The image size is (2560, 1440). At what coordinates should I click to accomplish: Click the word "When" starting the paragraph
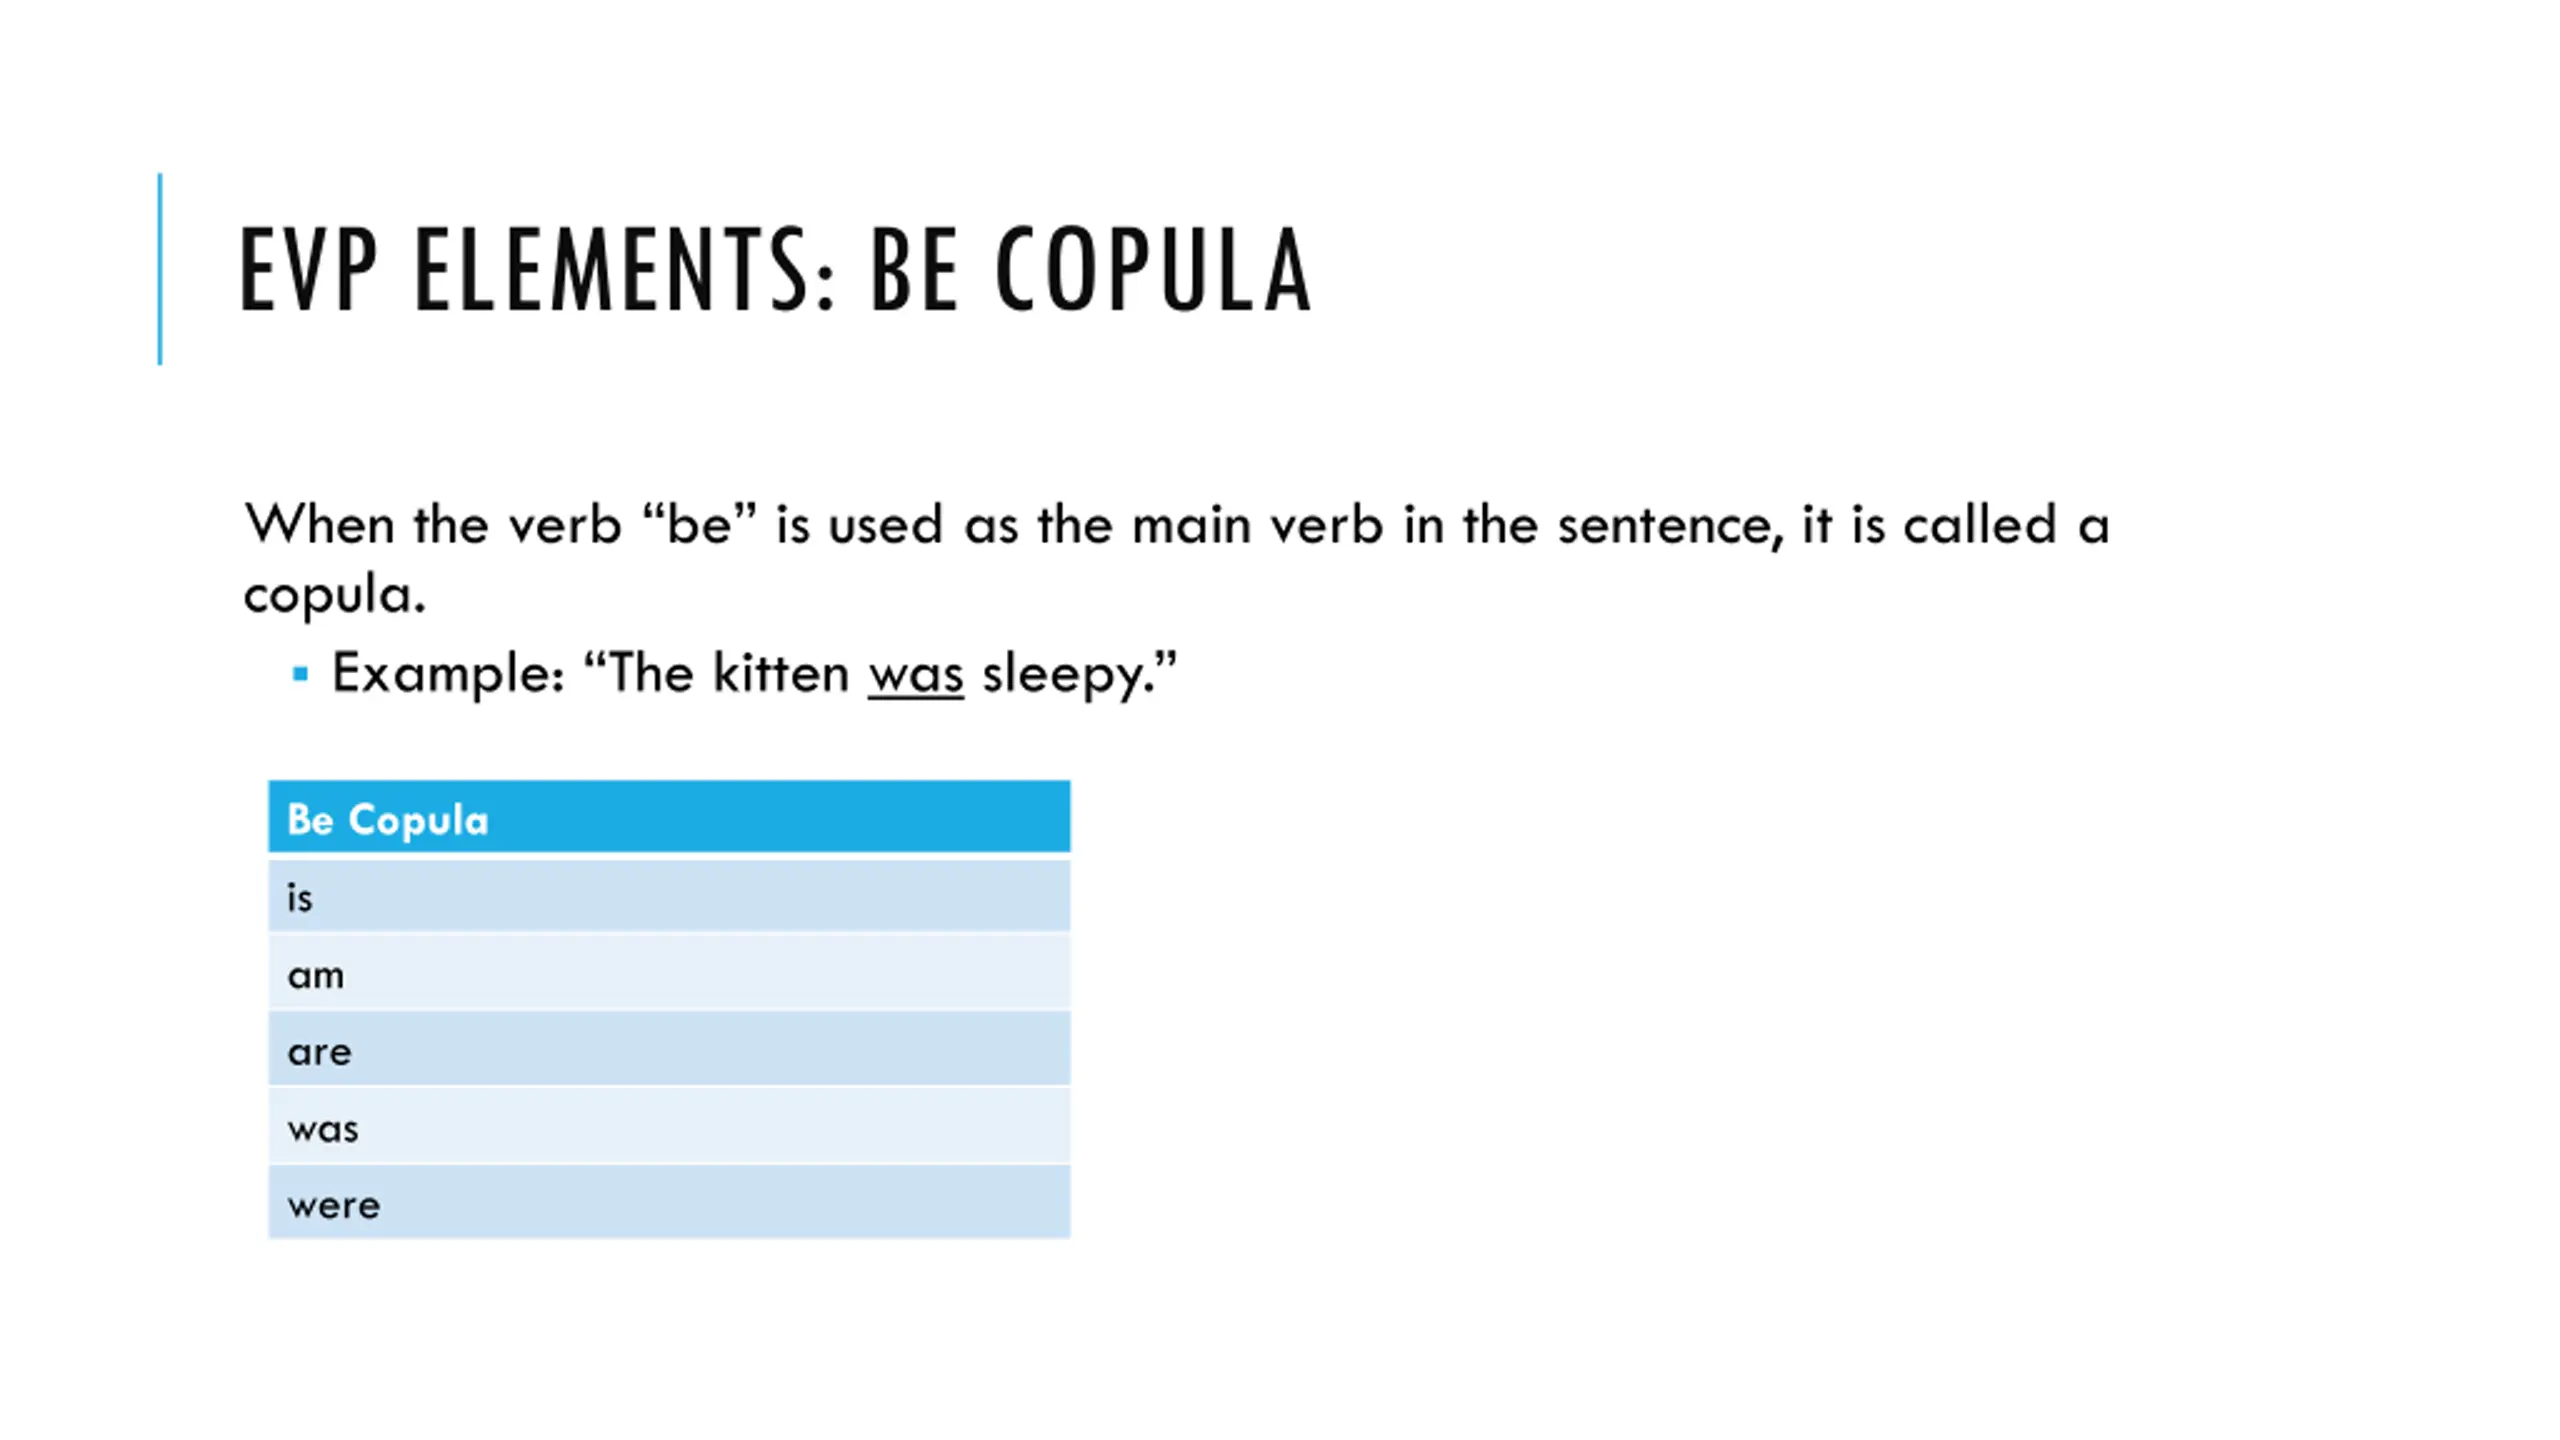319,524
